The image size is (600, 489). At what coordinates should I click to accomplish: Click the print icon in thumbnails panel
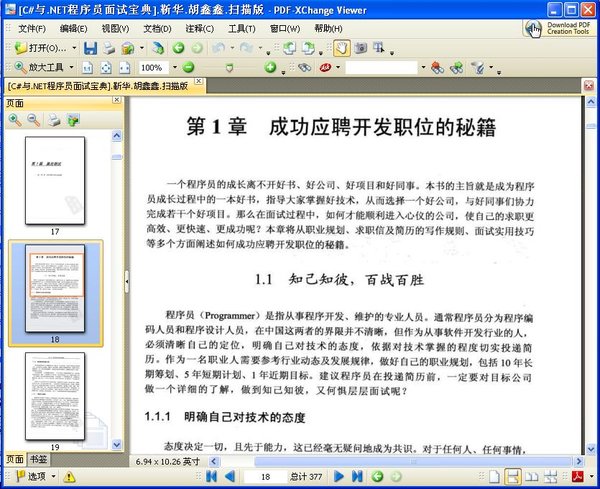pyautogui.click(x=53, y=120)
